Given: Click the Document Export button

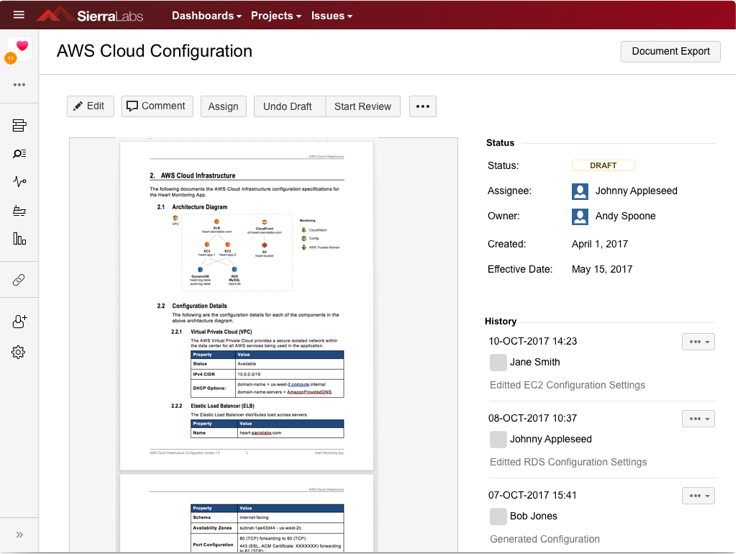Looking at the screenshot, I should (x=670, y=52).
